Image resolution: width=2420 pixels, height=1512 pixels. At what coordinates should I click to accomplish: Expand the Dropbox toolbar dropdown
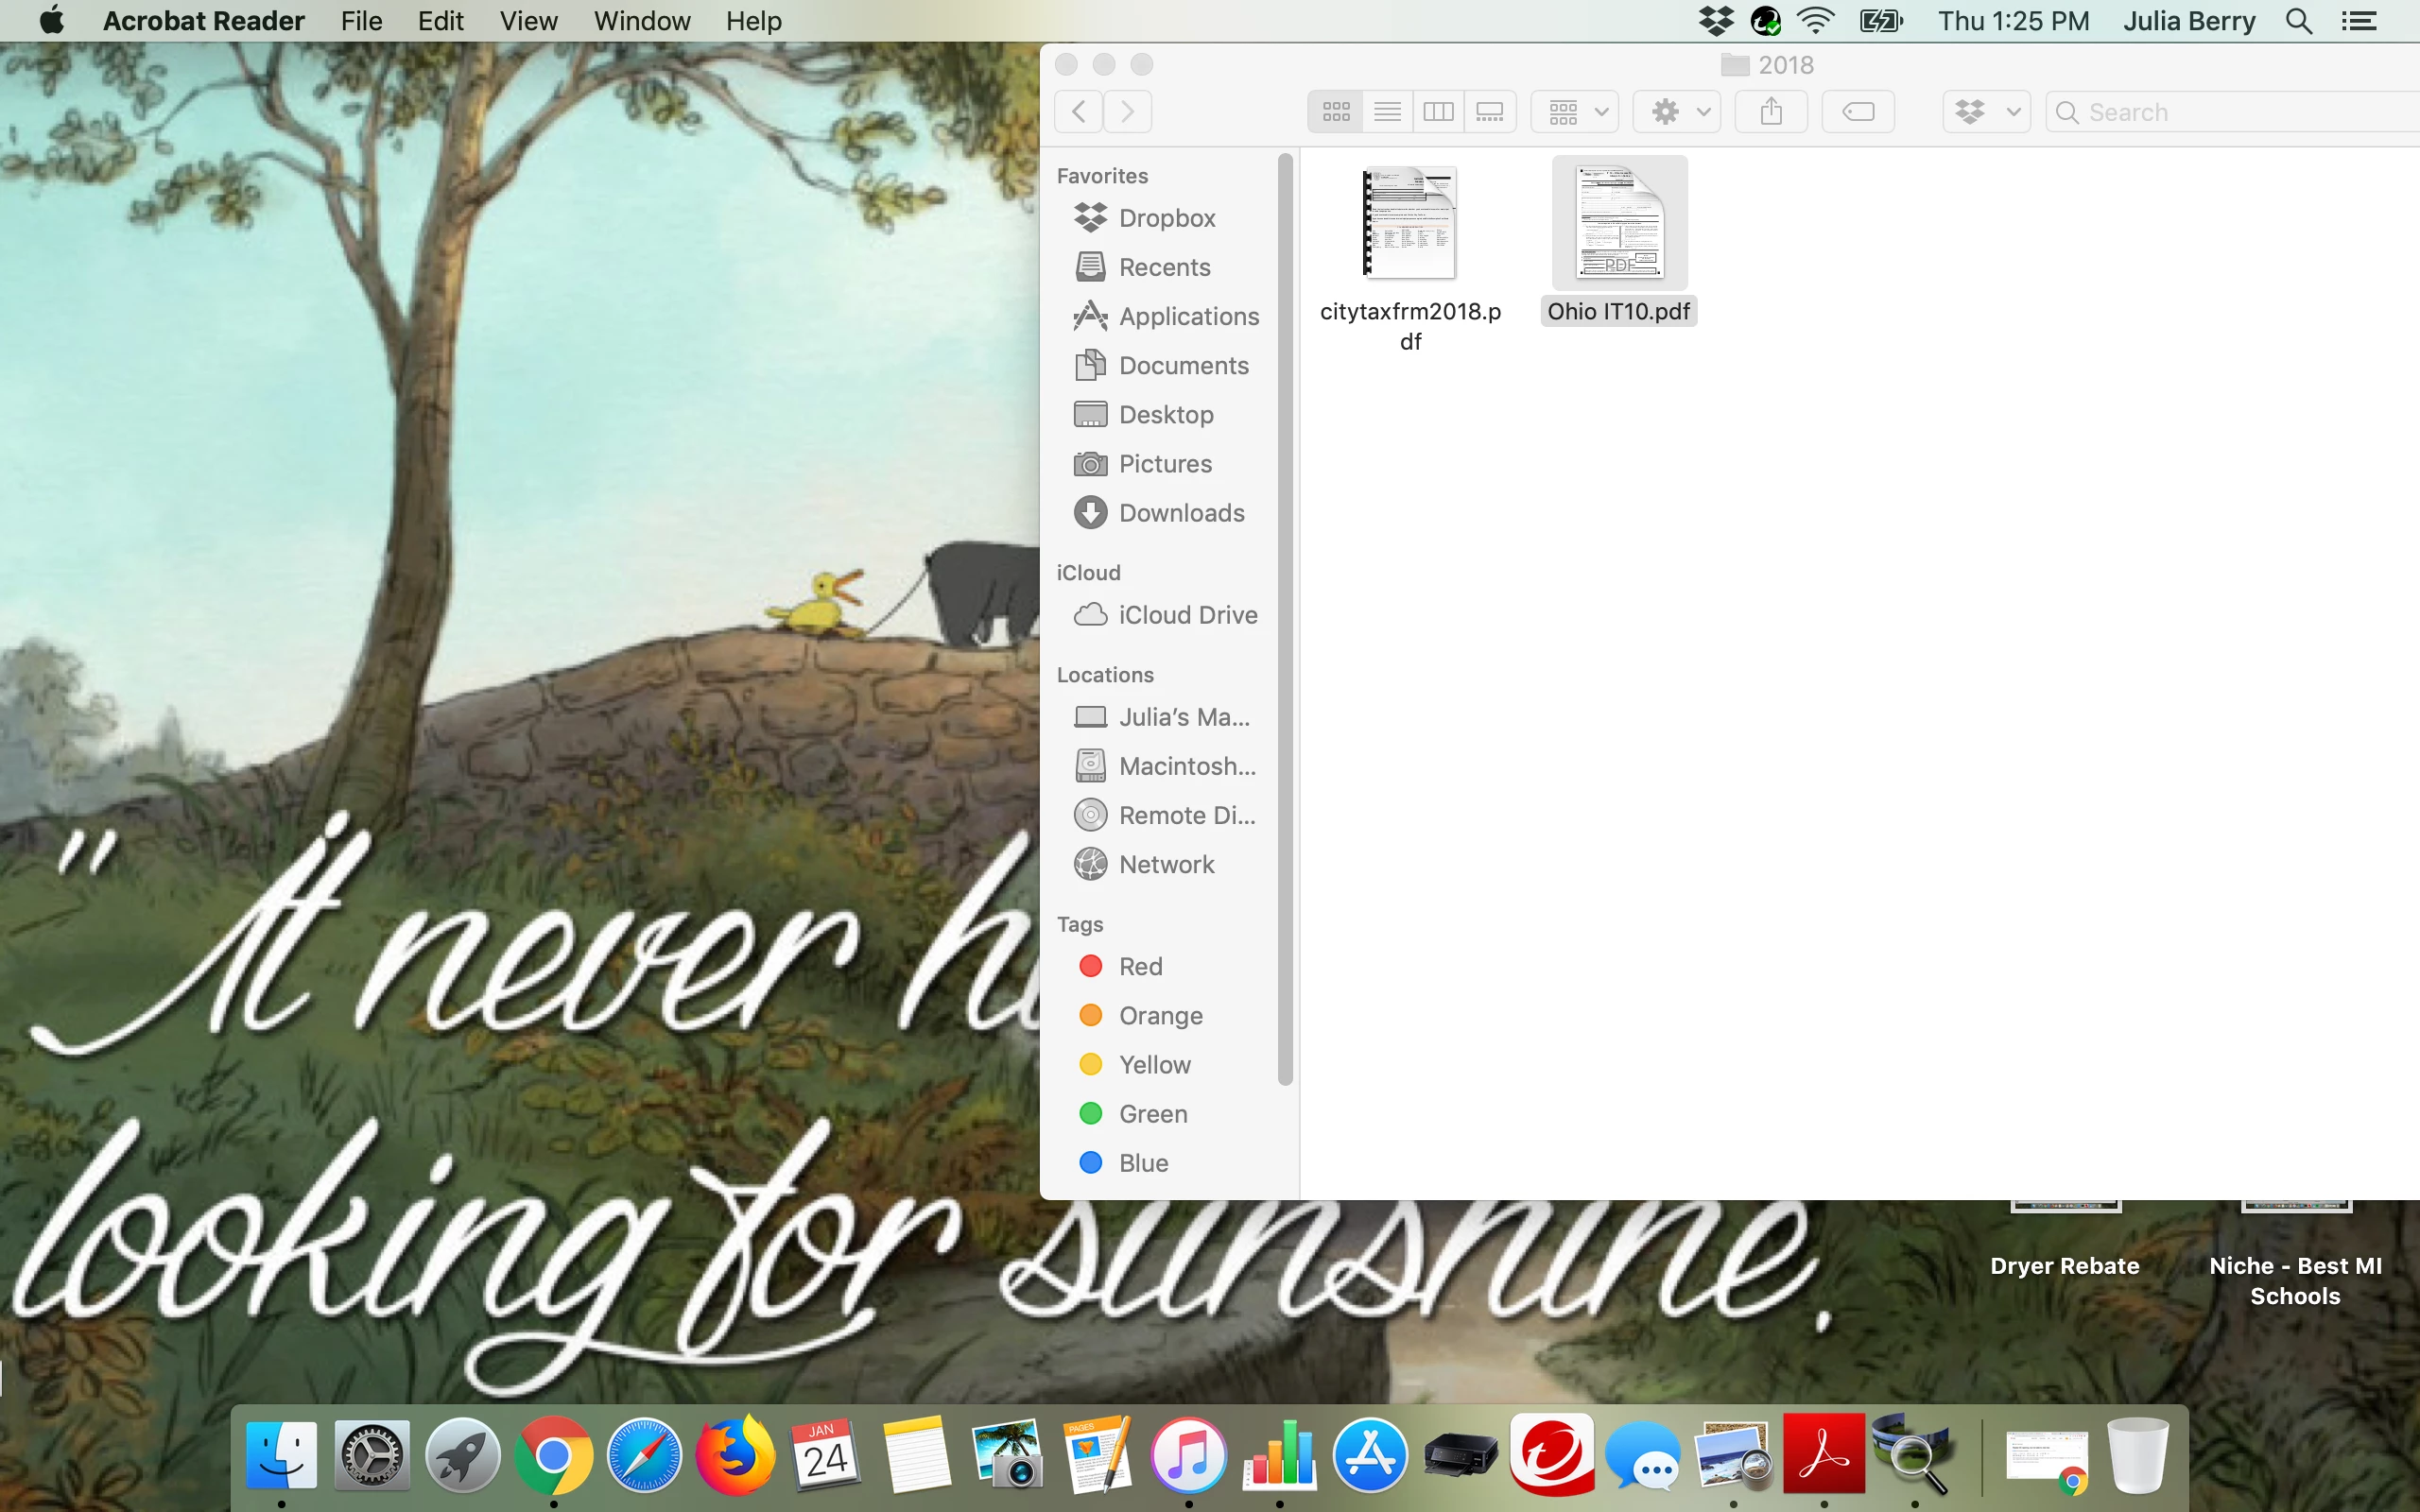pos(1986,112)
